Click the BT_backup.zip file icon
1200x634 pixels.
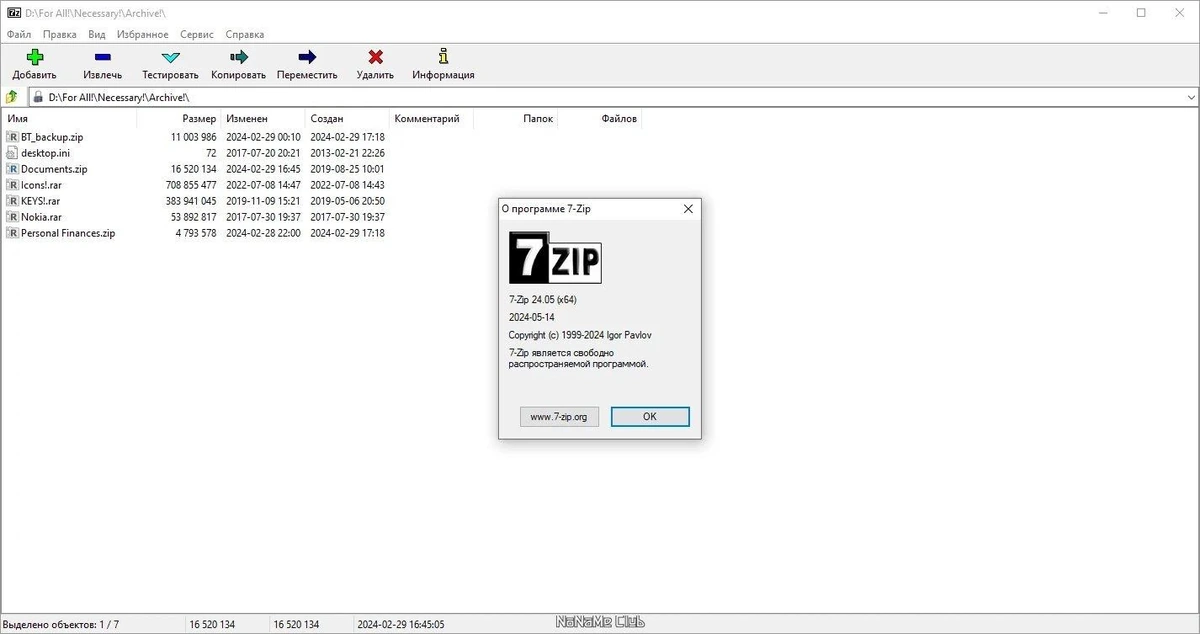click(x=13, y=137)
